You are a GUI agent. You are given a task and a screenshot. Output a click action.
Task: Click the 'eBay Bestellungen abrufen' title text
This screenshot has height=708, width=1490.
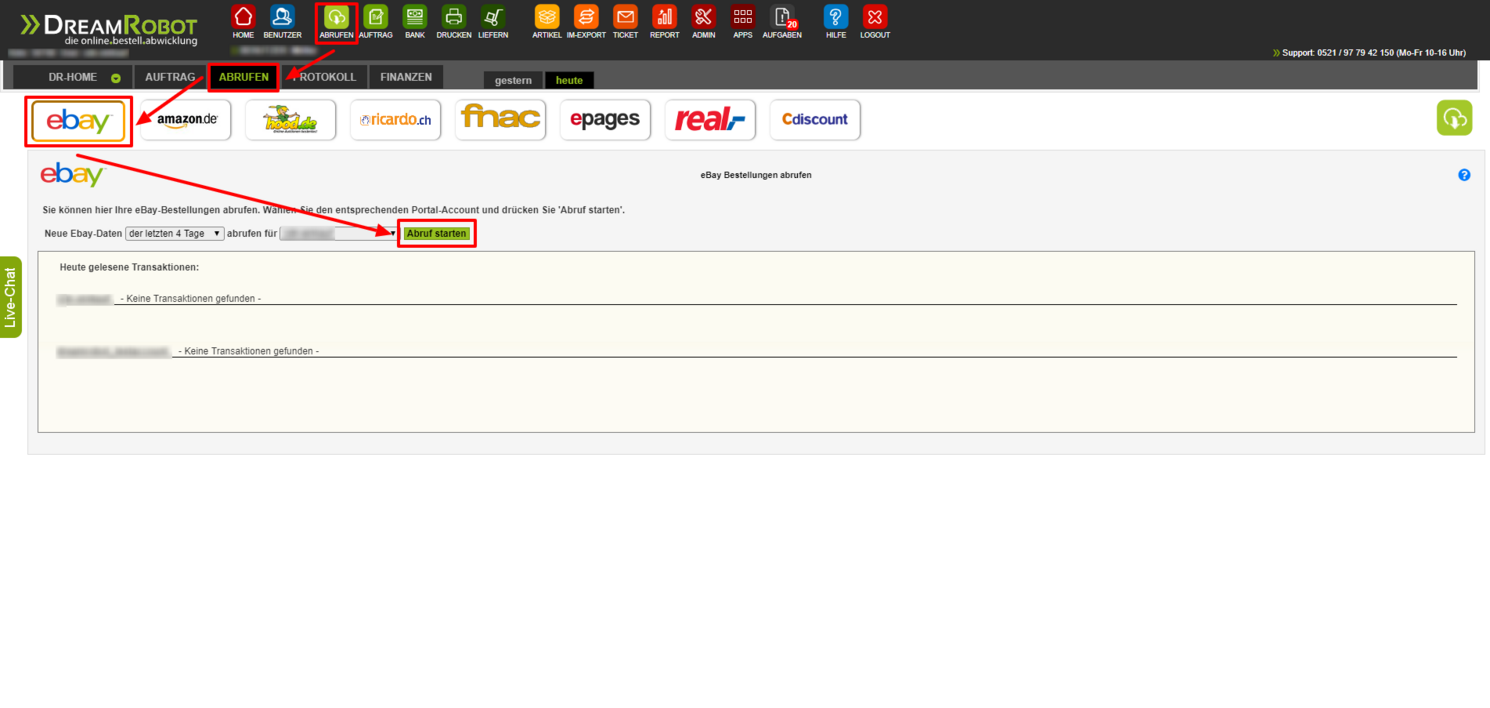(756, 175)
